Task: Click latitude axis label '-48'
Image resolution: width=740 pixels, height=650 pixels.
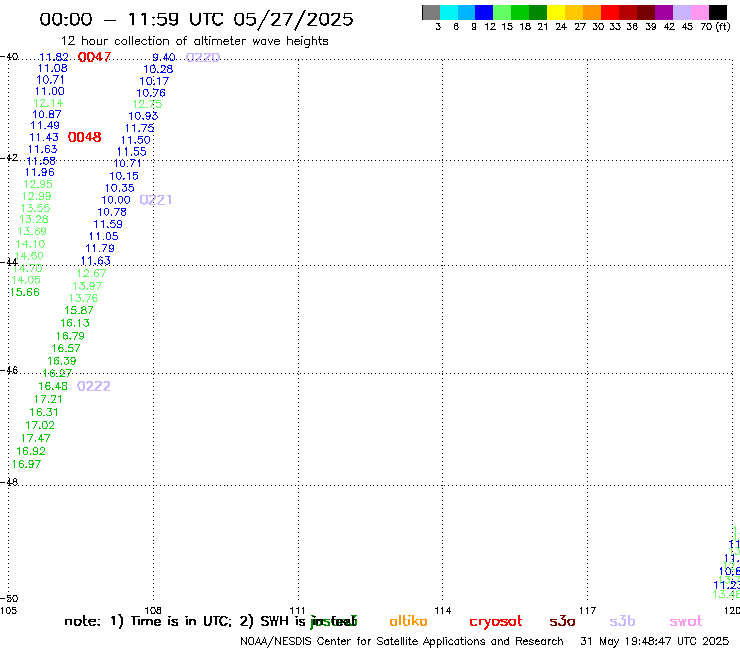Action: (x=9, y=482)
